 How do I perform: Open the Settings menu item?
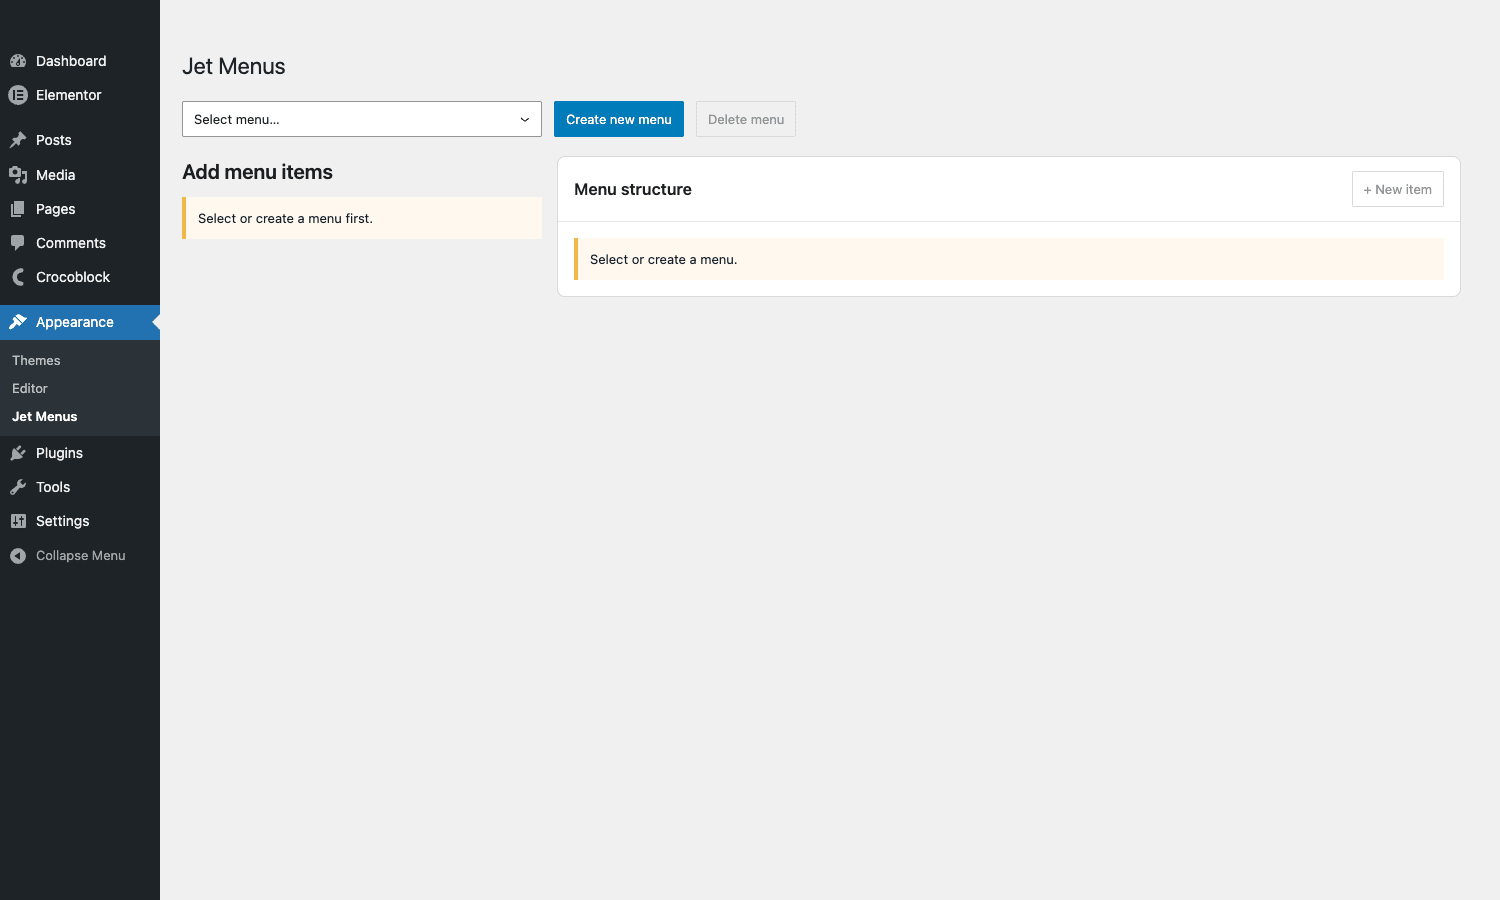(80, 521)
